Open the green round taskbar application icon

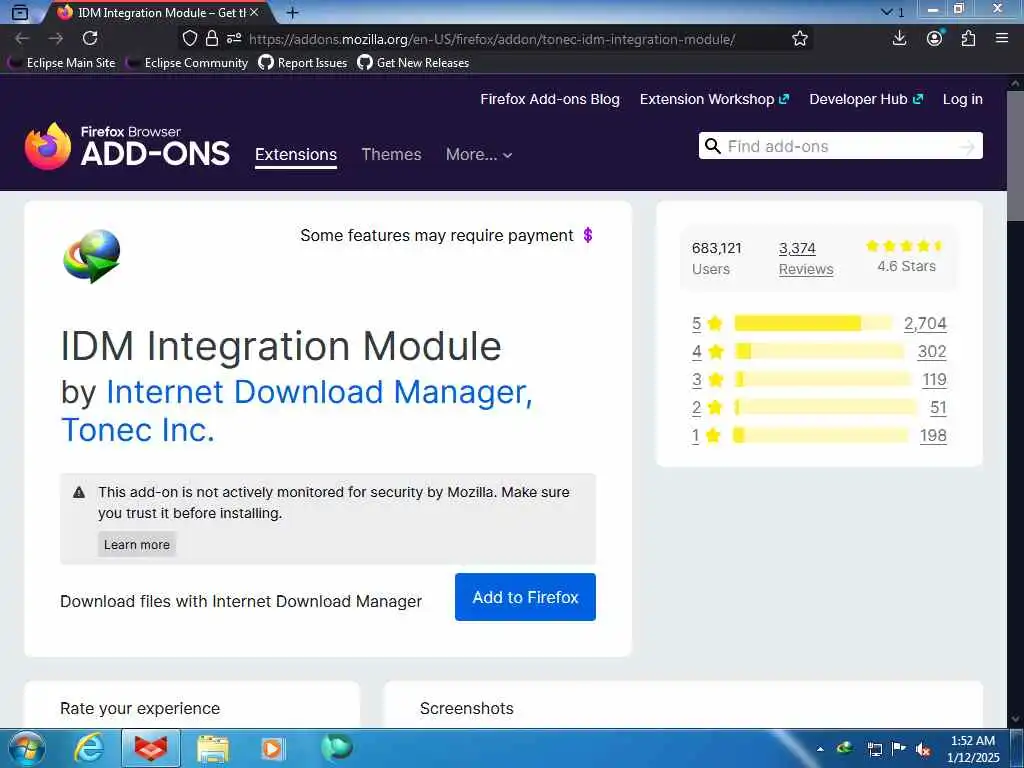[337, 747]
